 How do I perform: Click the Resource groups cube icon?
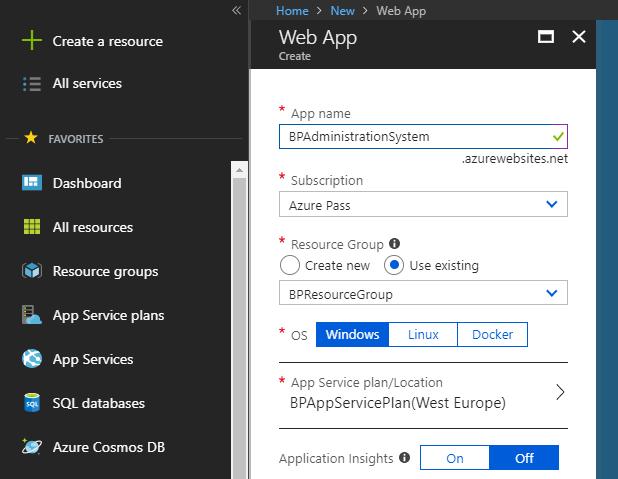coord(32,271)
